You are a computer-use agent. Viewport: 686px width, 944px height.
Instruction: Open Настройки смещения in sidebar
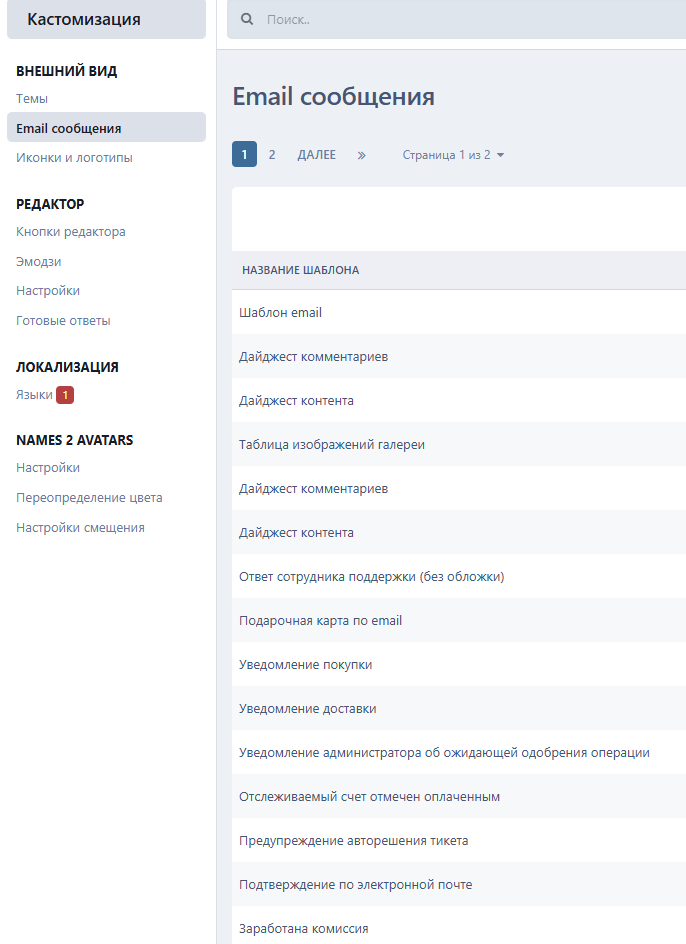(x=80, y=528)
